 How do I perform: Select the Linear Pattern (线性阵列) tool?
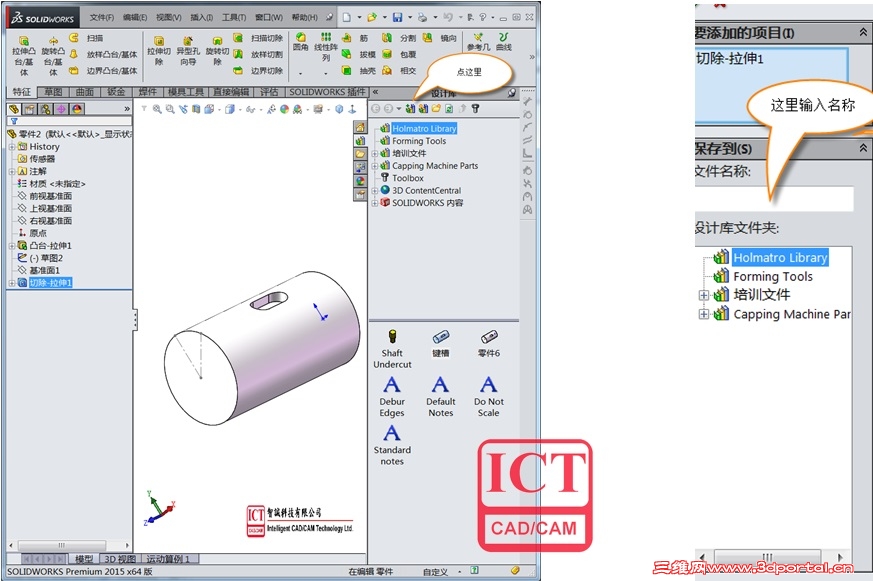[326, 47]
